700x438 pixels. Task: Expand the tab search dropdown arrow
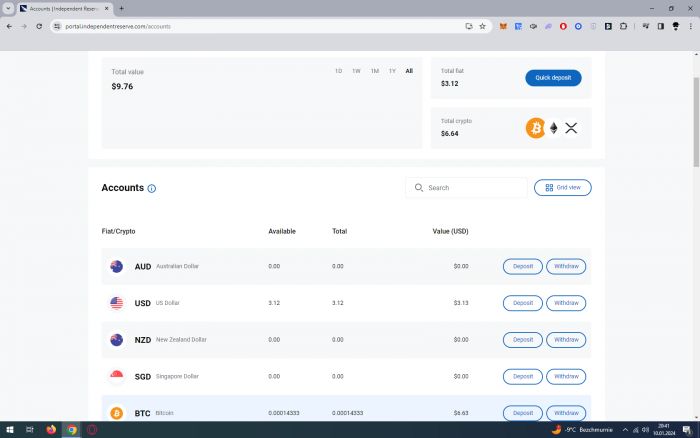click(x=8, y=8)
